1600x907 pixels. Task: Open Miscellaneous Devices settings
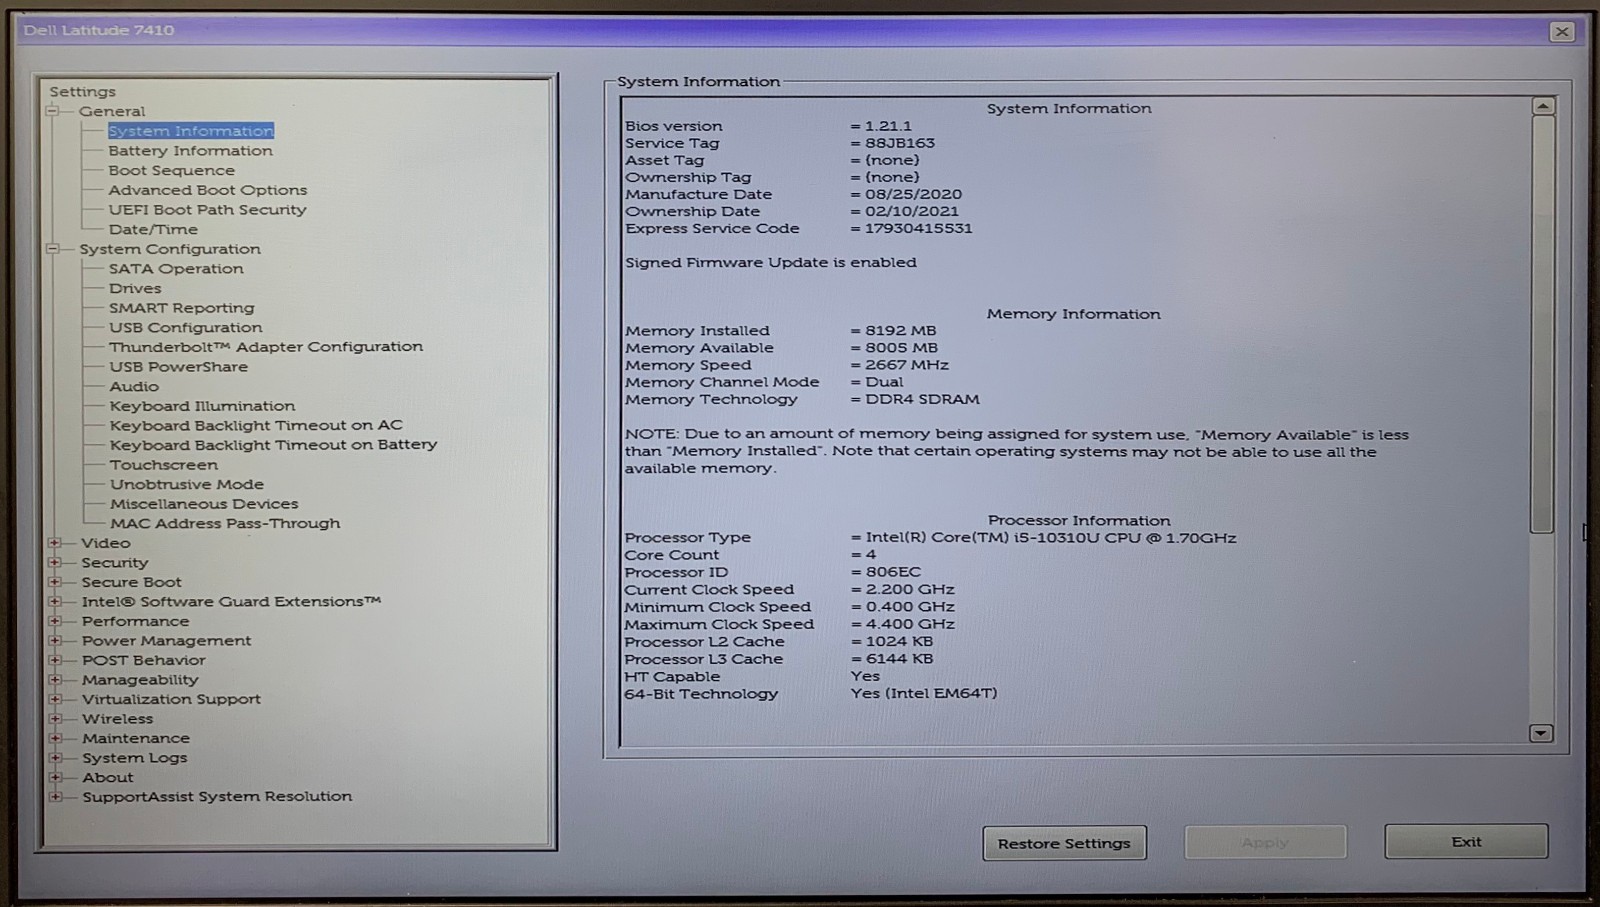click(x=204, y=504)
